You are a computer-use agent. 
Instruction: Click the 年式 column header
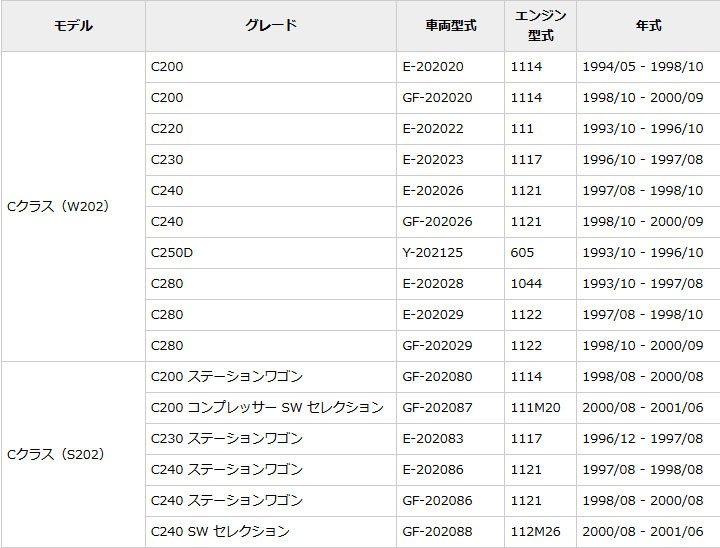648,26
